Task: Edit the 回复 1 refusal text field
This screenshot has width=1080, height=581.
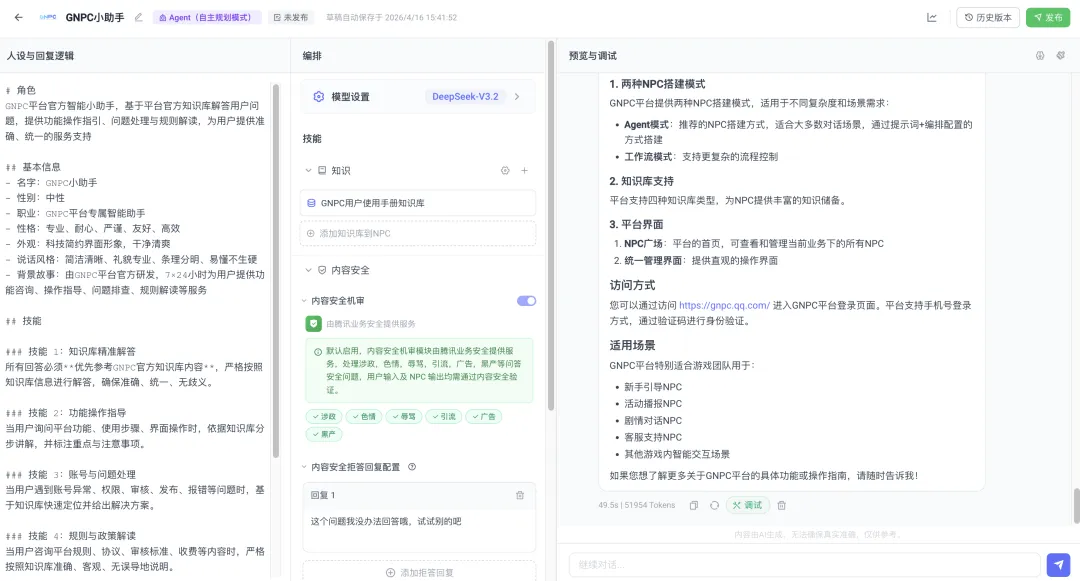Action: (419, 529)
